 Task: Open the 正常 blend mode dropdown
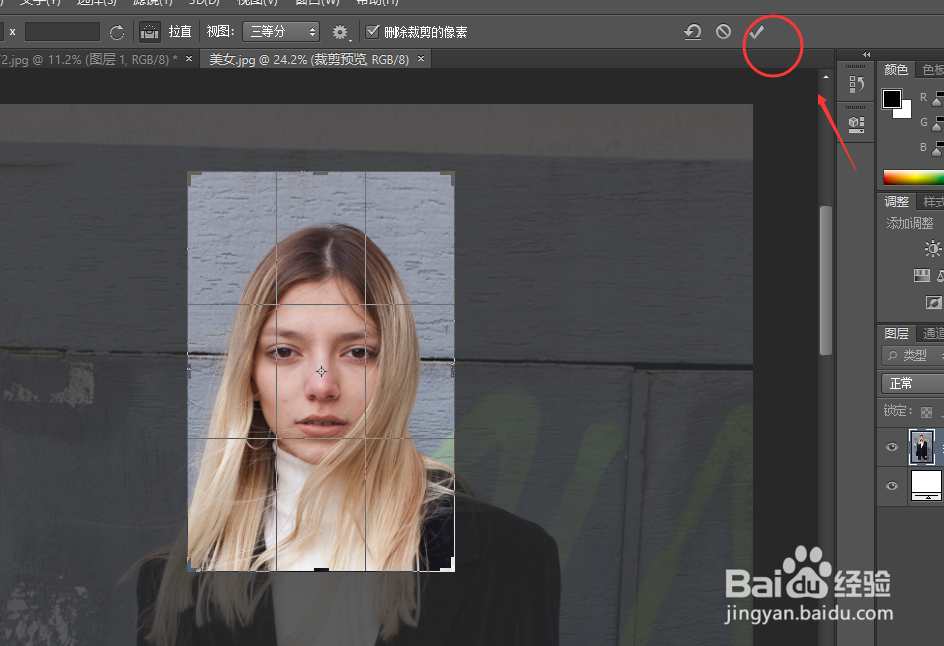point(913,383)
